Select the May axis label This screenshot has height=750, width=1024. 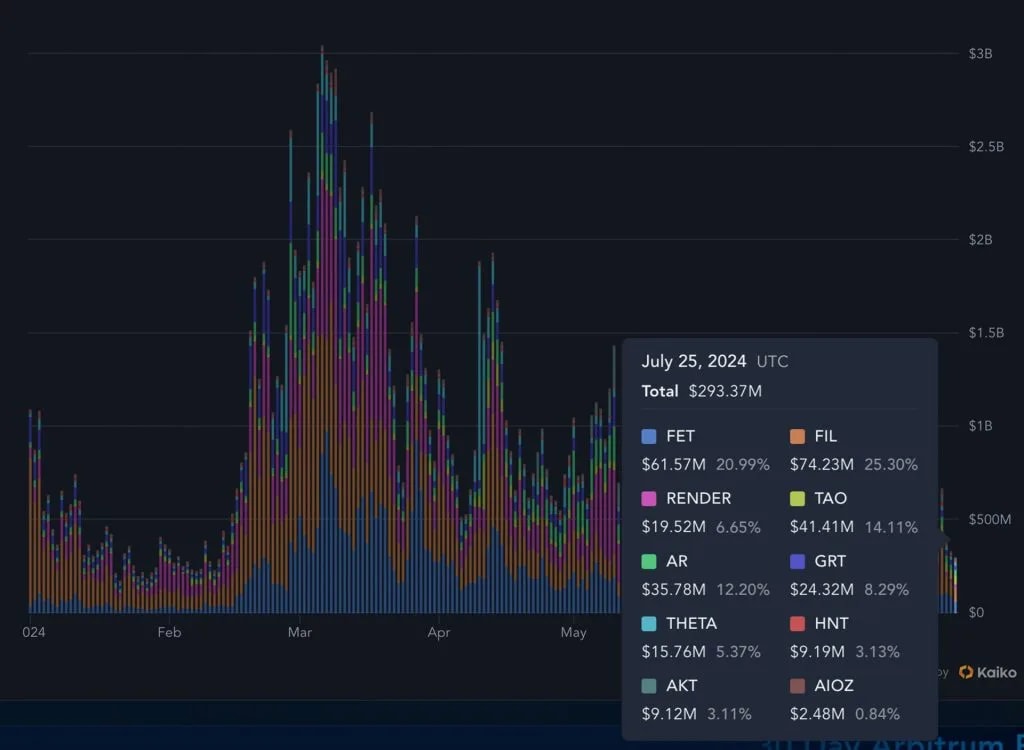pyautogui.click(x=573, y=632)
